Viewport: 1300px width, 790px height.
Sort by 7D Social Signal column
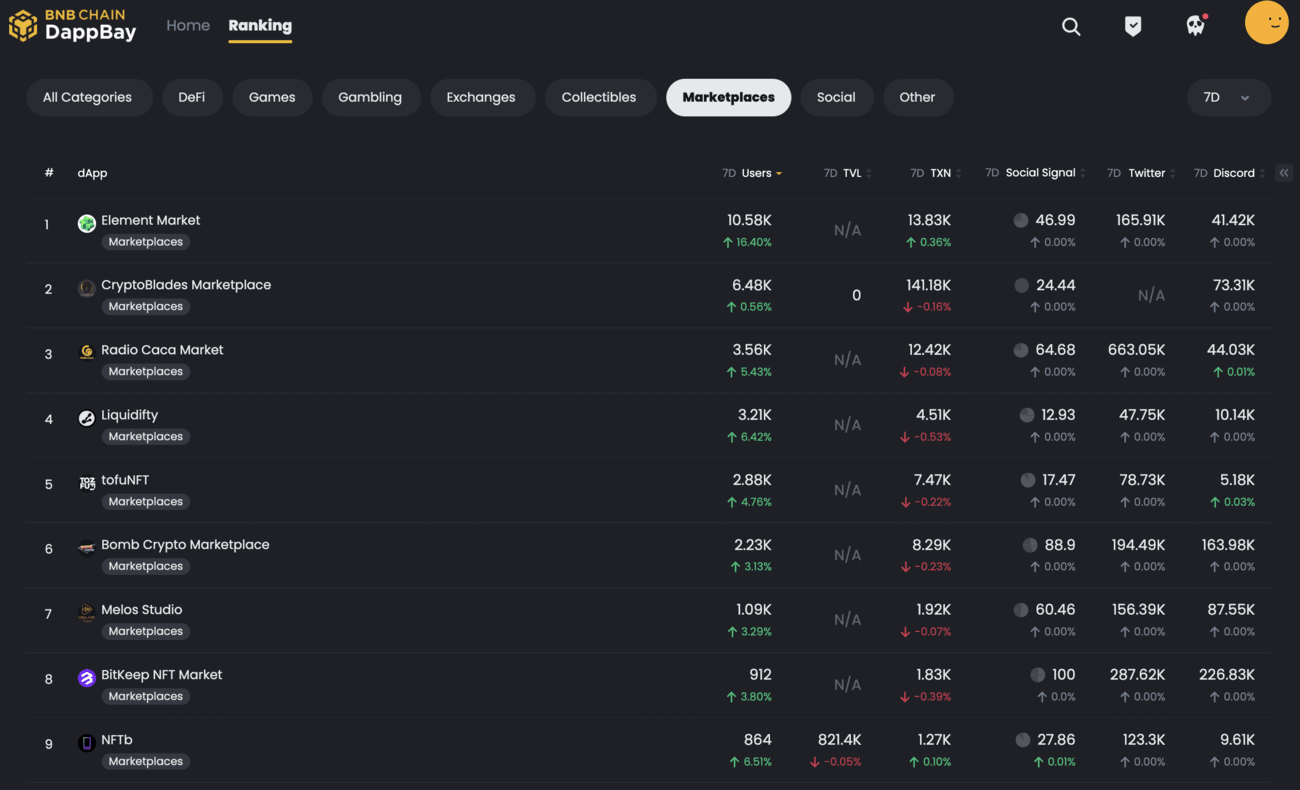[x=1035, y=173]
